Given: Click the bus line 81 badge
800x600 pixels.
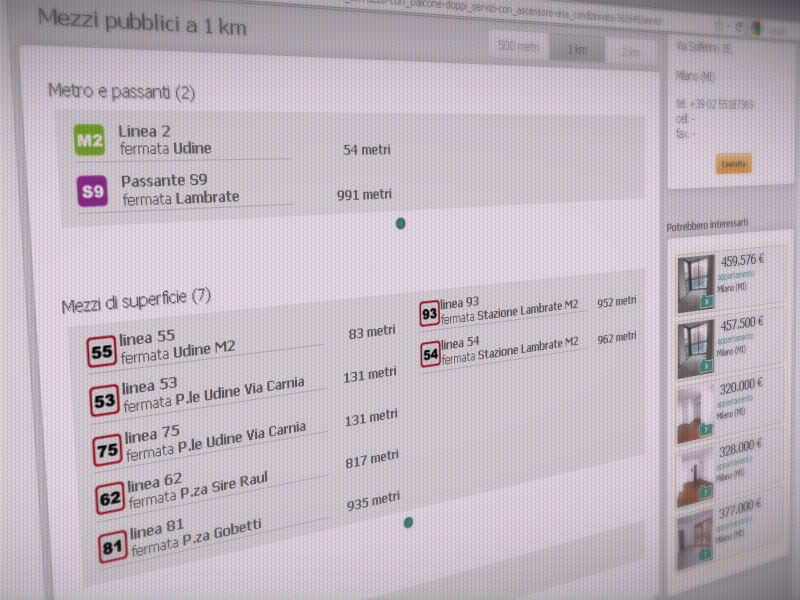Looking at the screenshot, I should click(x=113, y=547).
